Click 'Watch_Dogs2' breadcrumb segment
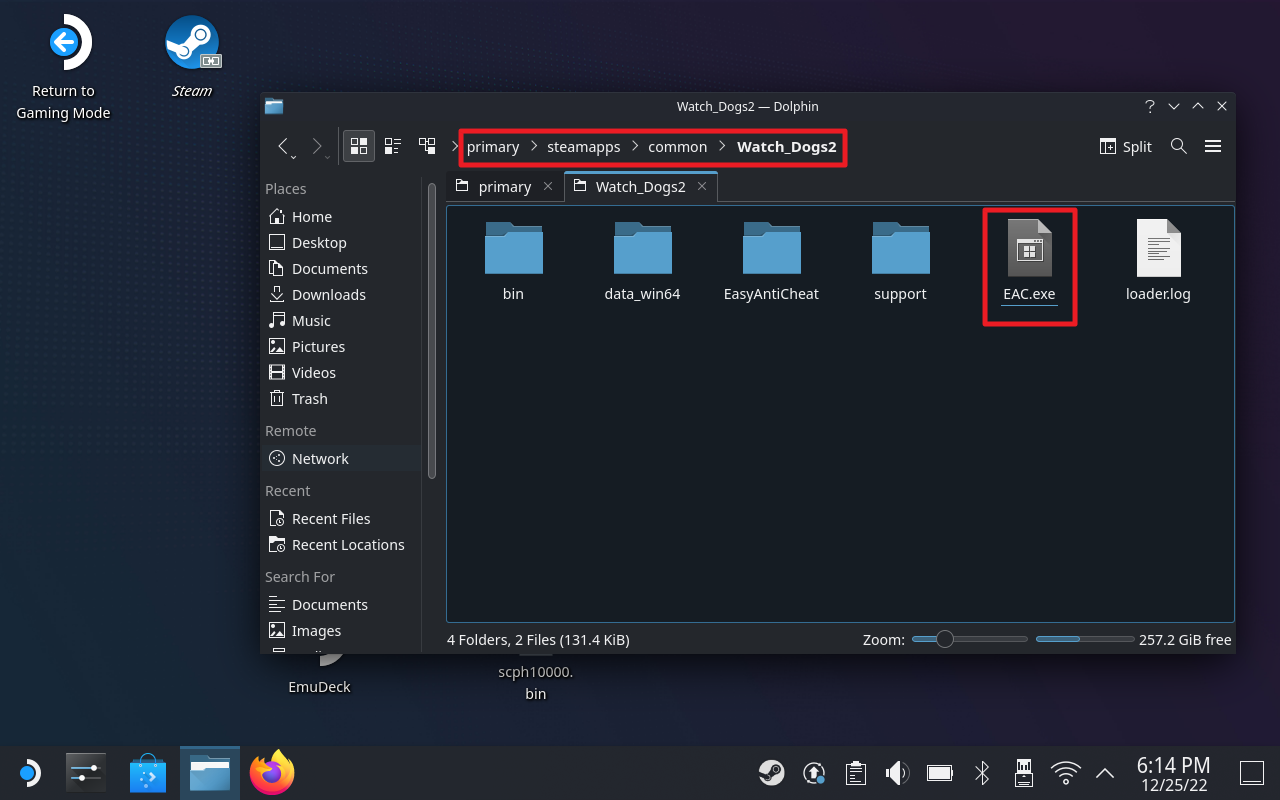The image size is (1280, 800). [x=786, y=147]
